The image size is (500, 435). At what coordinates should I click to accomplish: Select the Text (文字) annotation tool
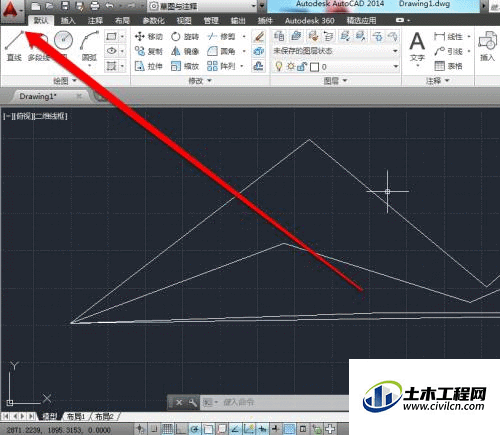coord(417,47)
